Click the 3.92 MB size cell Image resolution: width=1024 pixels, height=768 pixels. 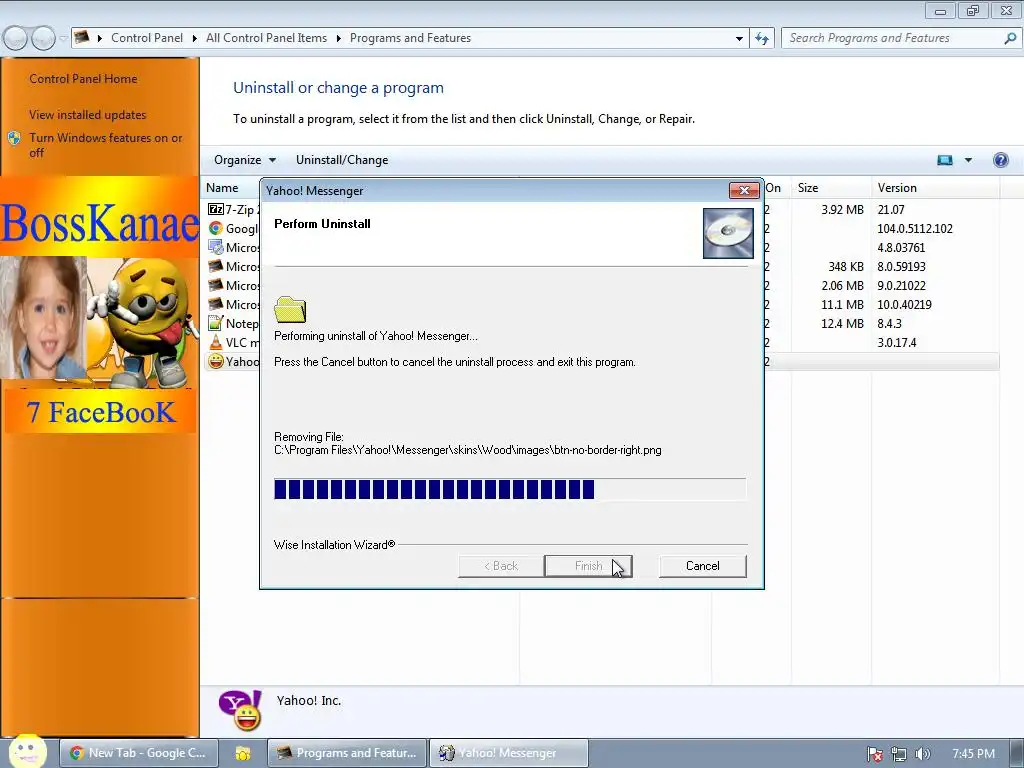pos(842,210)
